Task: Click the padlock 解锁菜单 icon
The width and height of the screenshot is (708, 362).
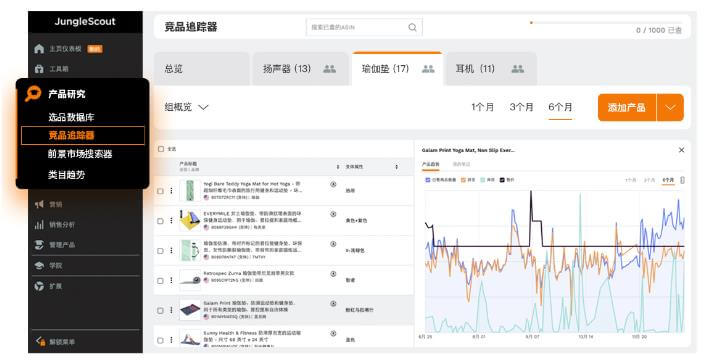Action: pos(40,341)
